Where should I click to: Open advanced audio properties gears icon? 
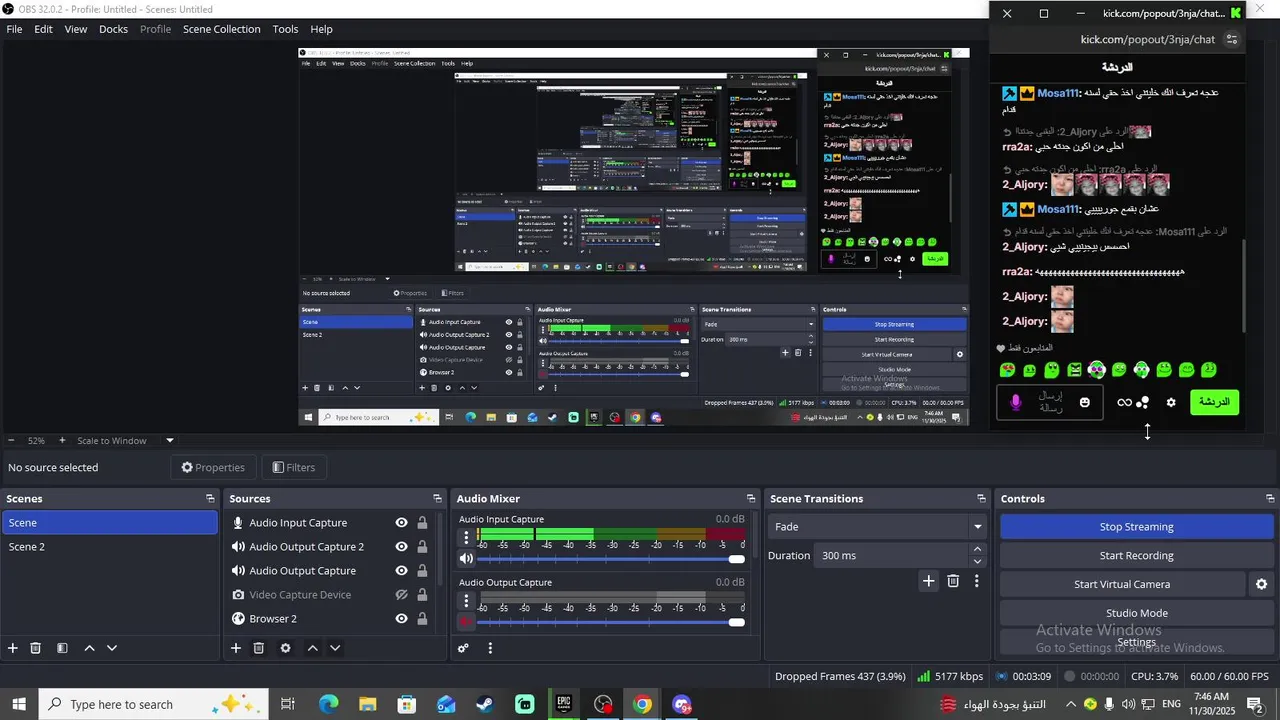click(463, 648)
